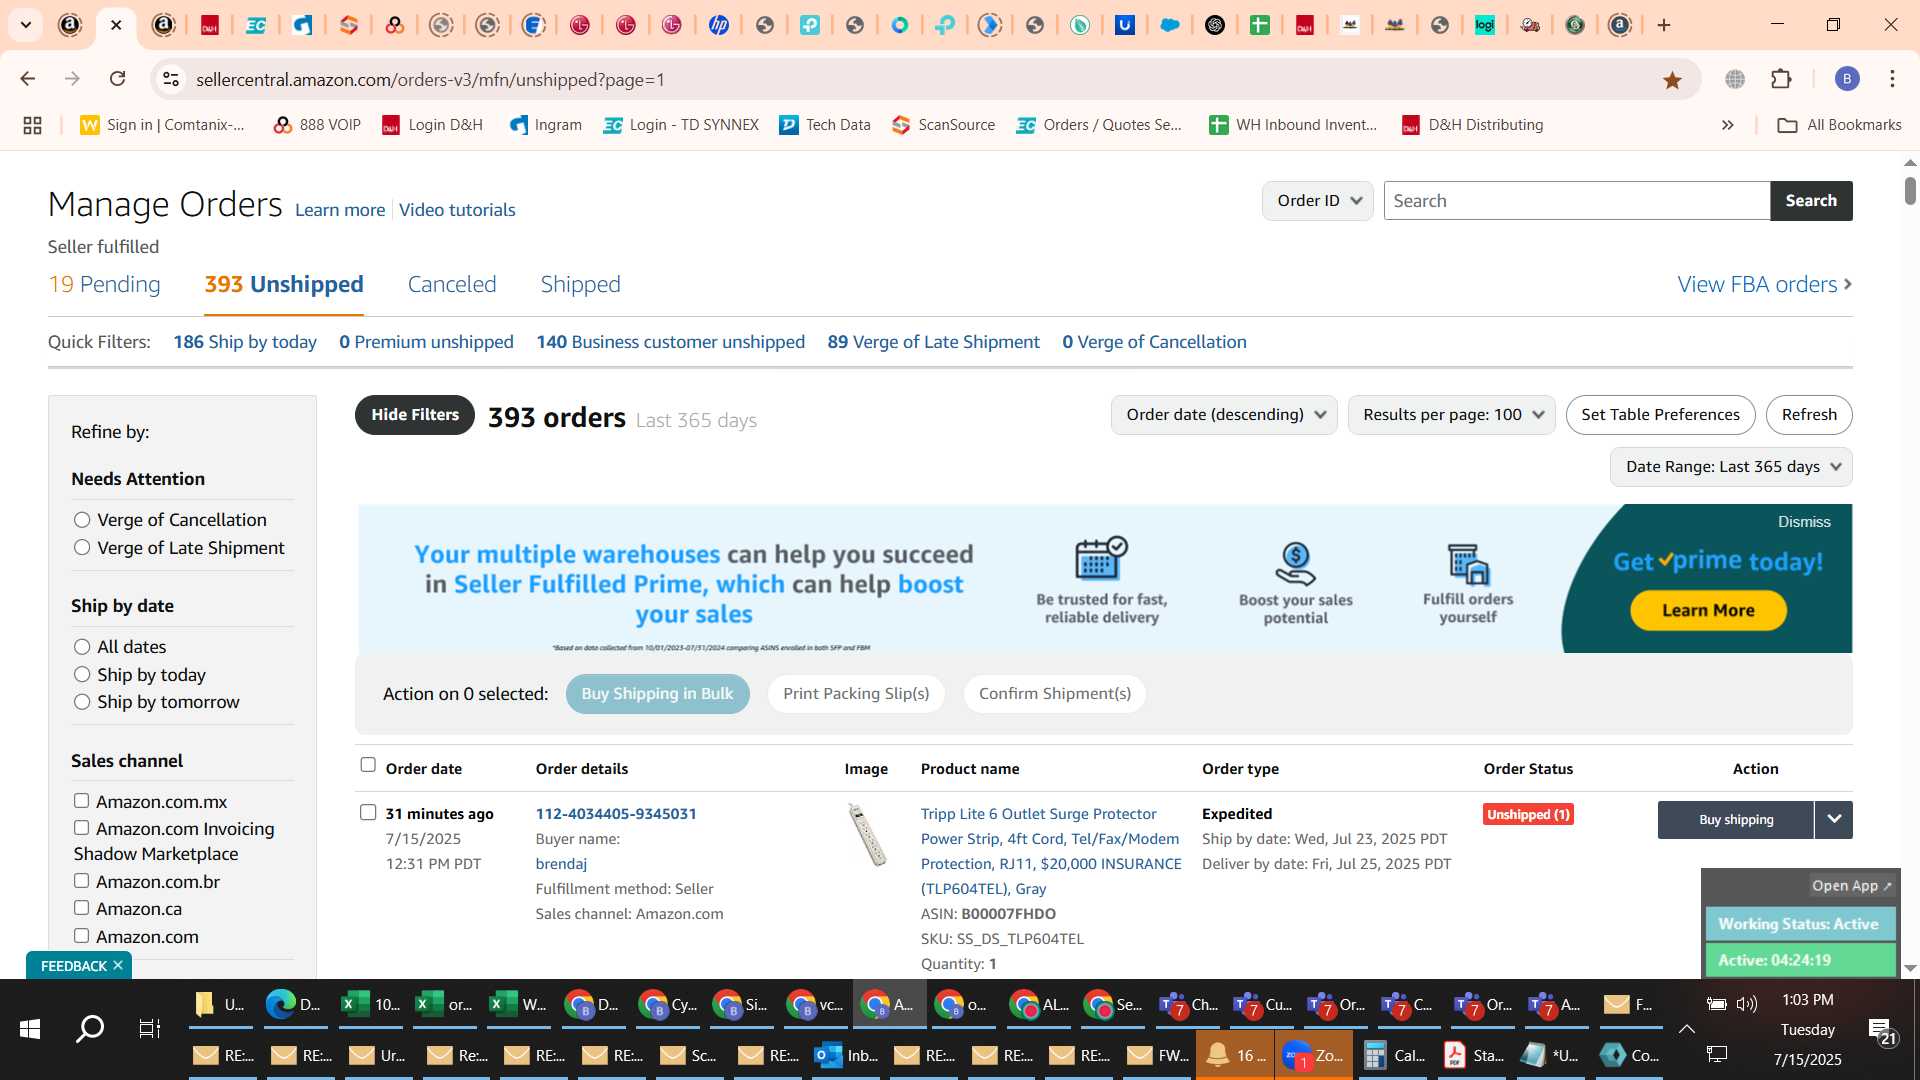Check the box for order 112-4034405-9345031
The width and height of the screenshot is (1920, 1080).
[x=368, y=812]
